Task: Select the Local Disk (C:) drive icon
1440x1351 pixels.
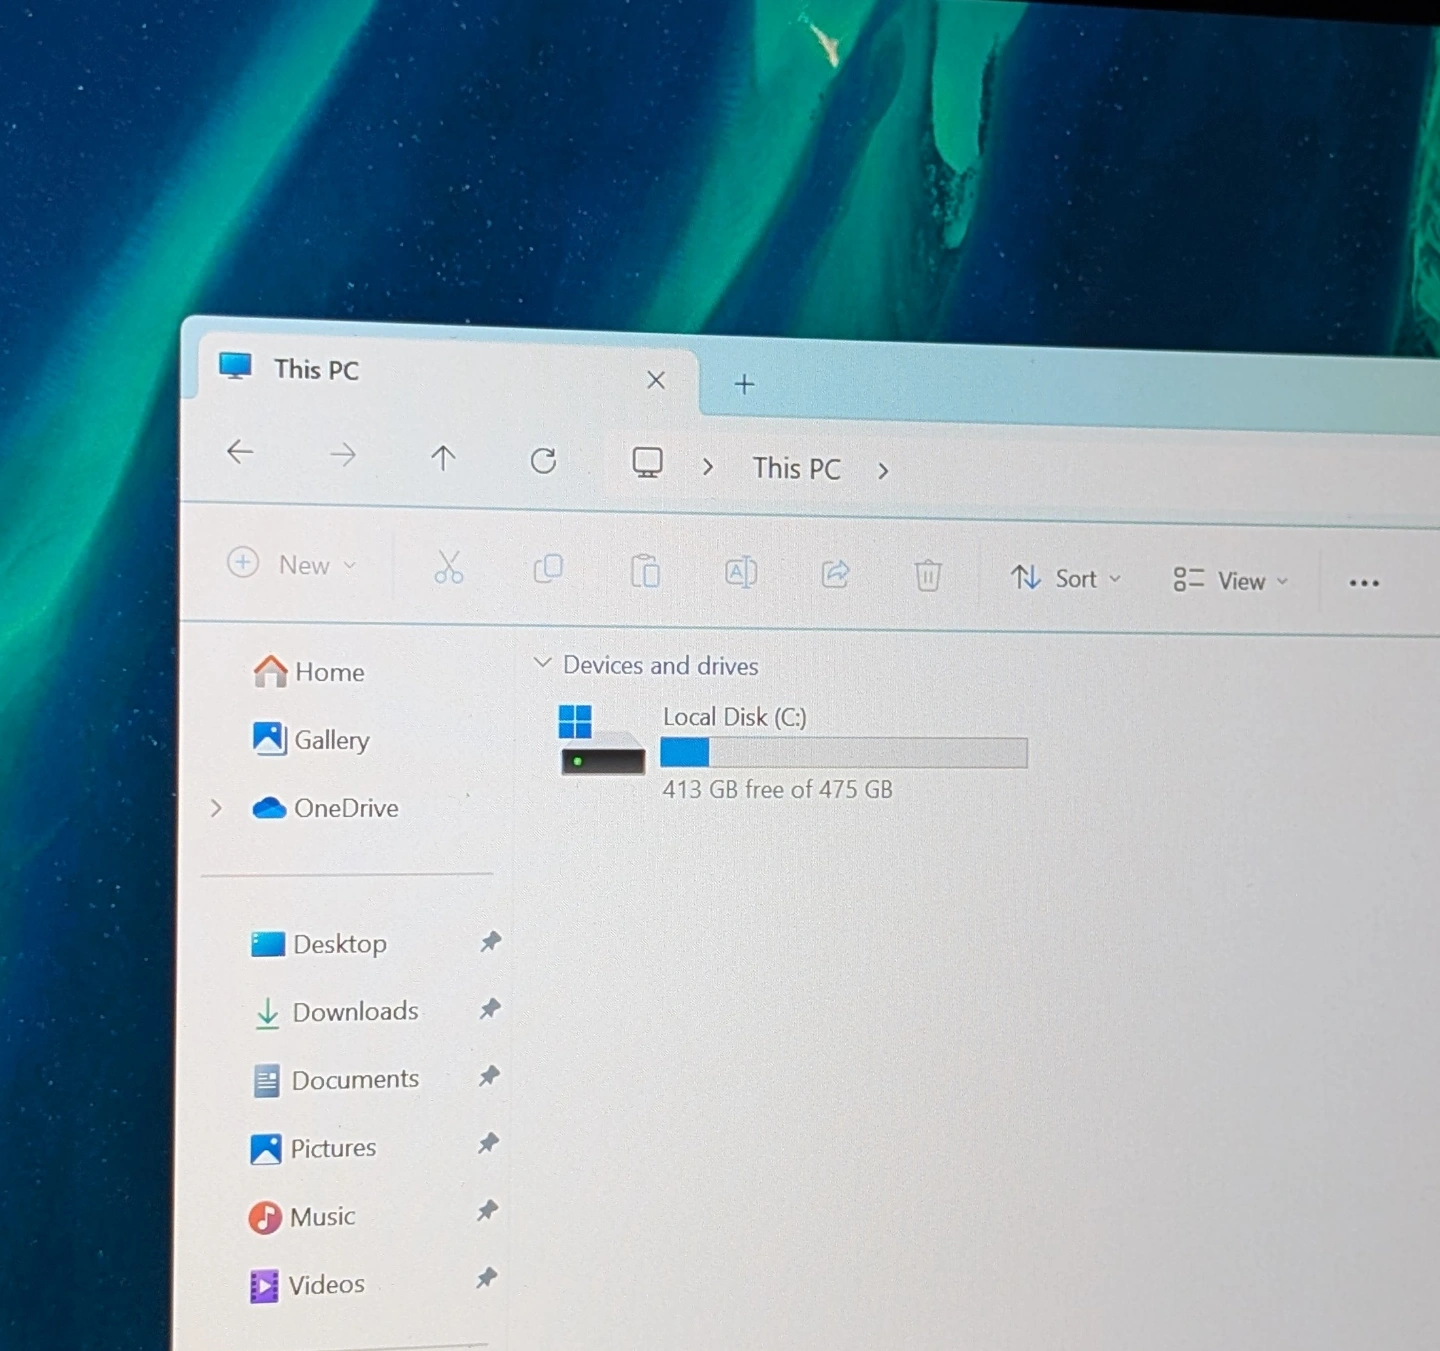Action: point(602,740)
